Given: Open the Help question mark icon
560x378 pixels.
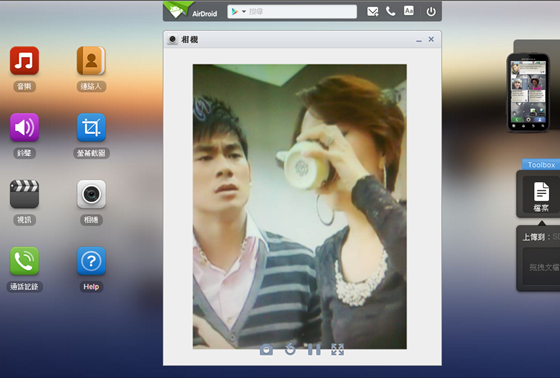Looking at the screenshot, I should [x=91, y=261].
